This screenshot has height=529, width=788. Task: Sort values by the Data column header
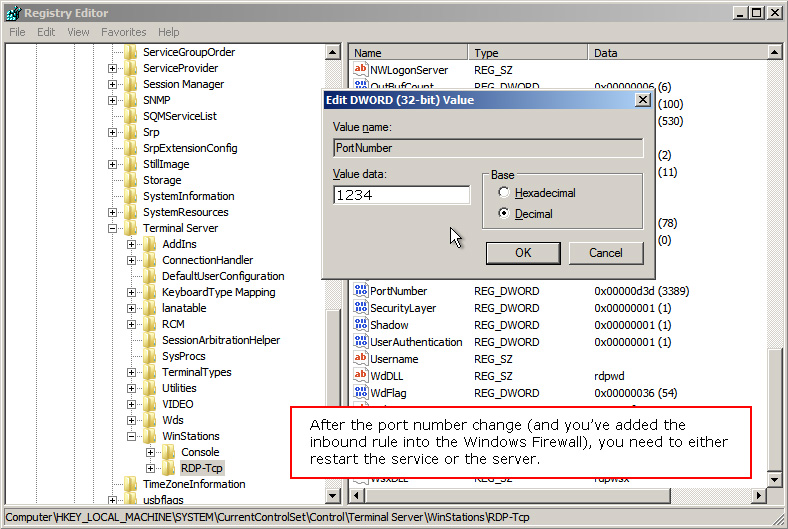pos(677,53)
